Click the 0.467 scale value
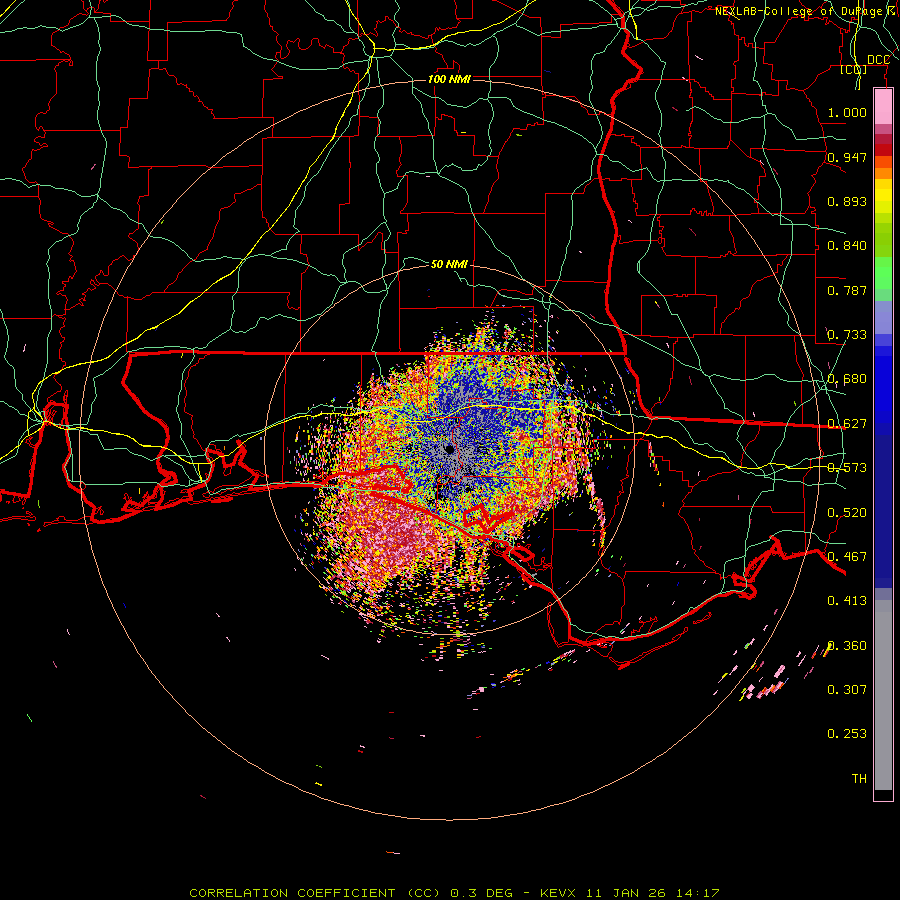Screen dimensions: 900x900 [847, 557]
